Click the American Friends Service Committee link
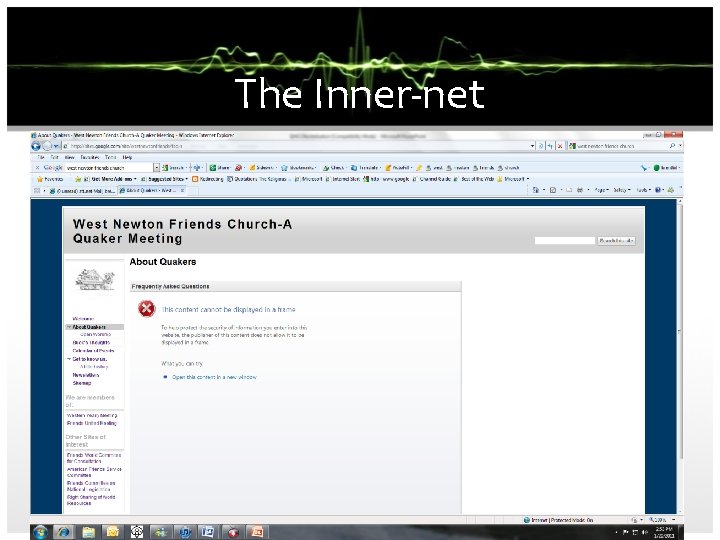Viewport: 720px width, 540px height. 94,472
